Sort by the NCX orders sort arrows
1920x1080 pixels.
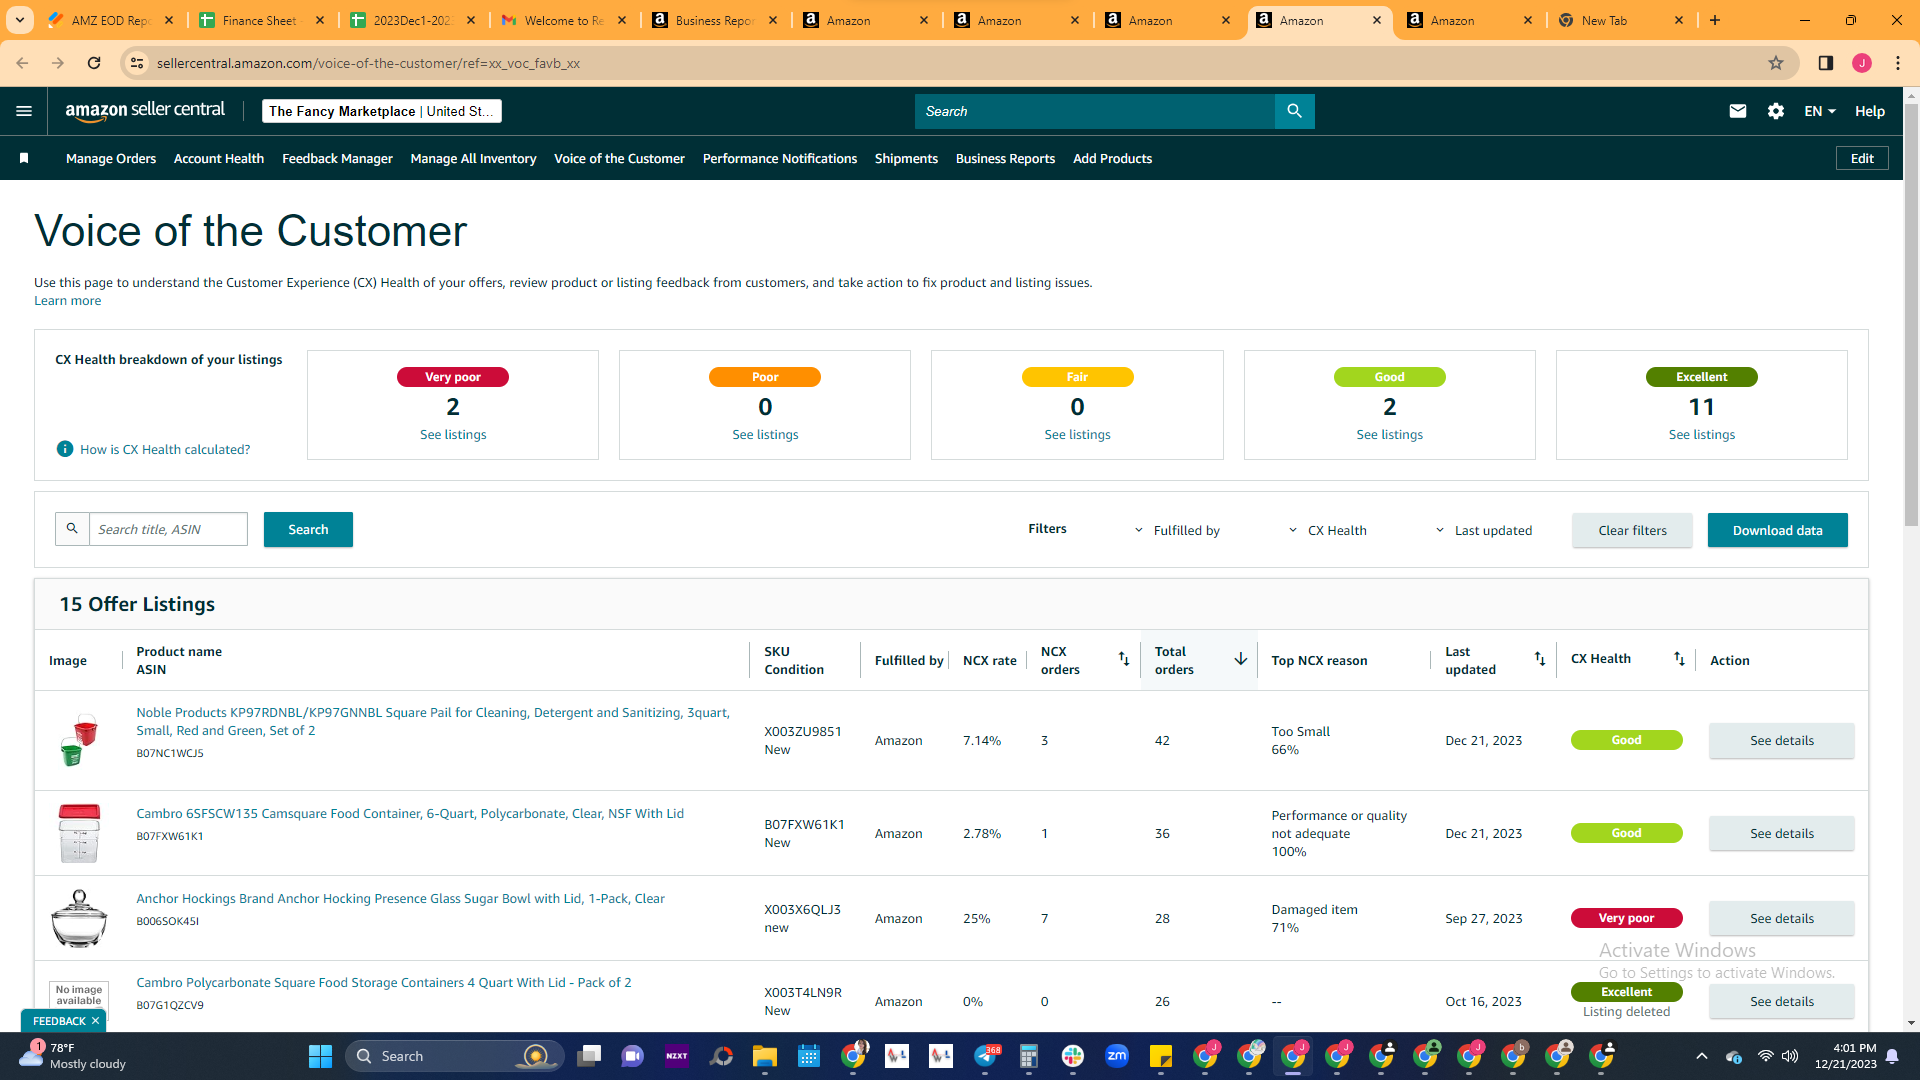click(1124, 659)
